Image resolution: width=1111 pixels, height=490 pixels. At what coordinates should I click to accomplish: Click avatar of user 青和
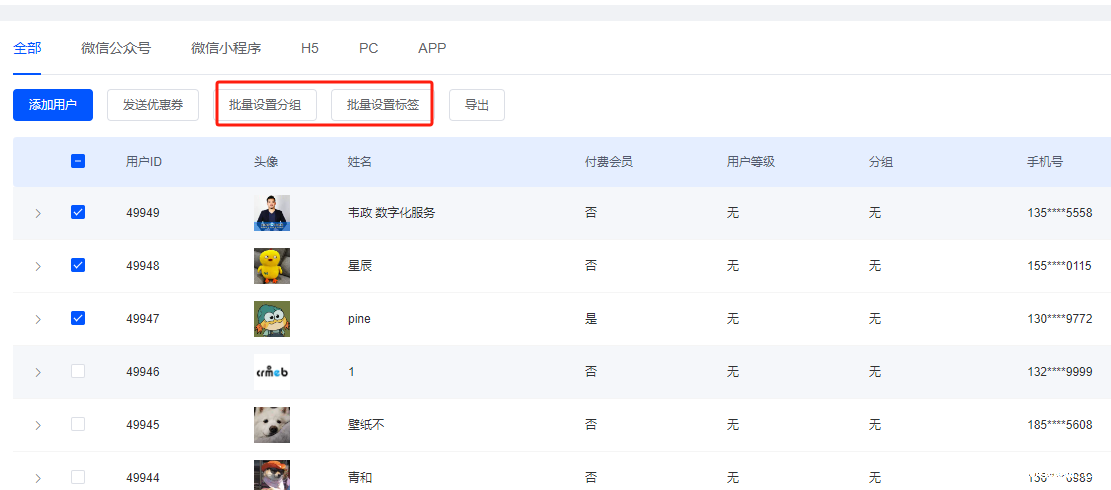click(272, 476)
